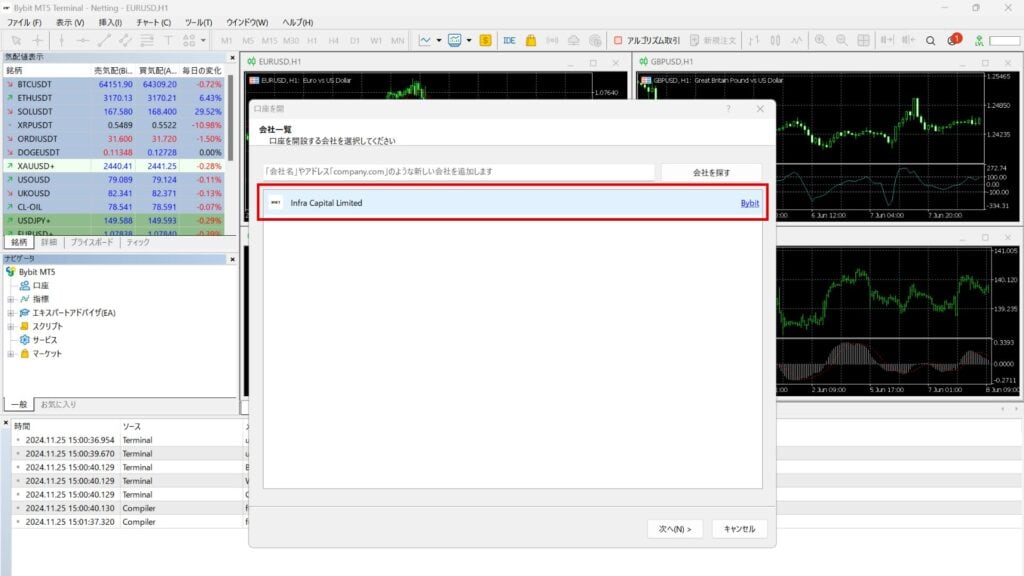This screenshot has width=1024, height=576.
Task: Close the 気配値表示 panel
Action: tap(232, 57)
